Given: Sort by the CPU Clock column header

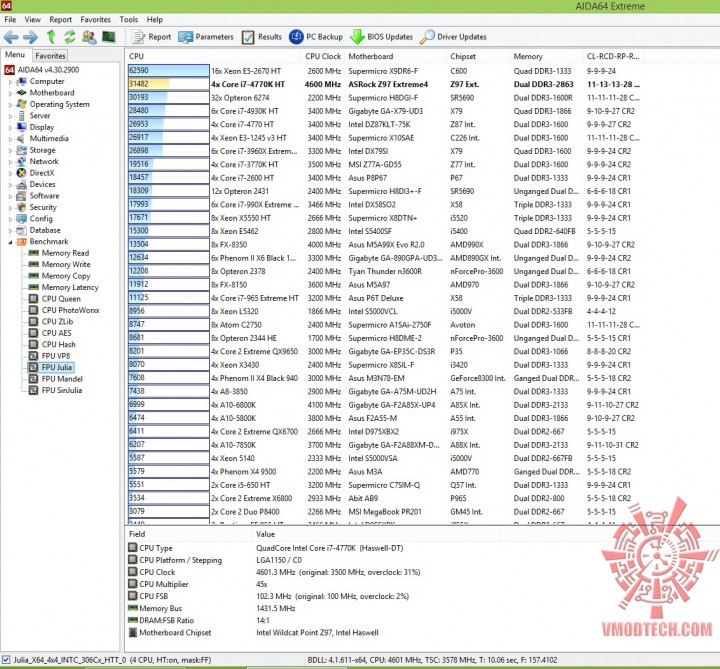Looking at the screenshot, I should click(x=323, y=56).
